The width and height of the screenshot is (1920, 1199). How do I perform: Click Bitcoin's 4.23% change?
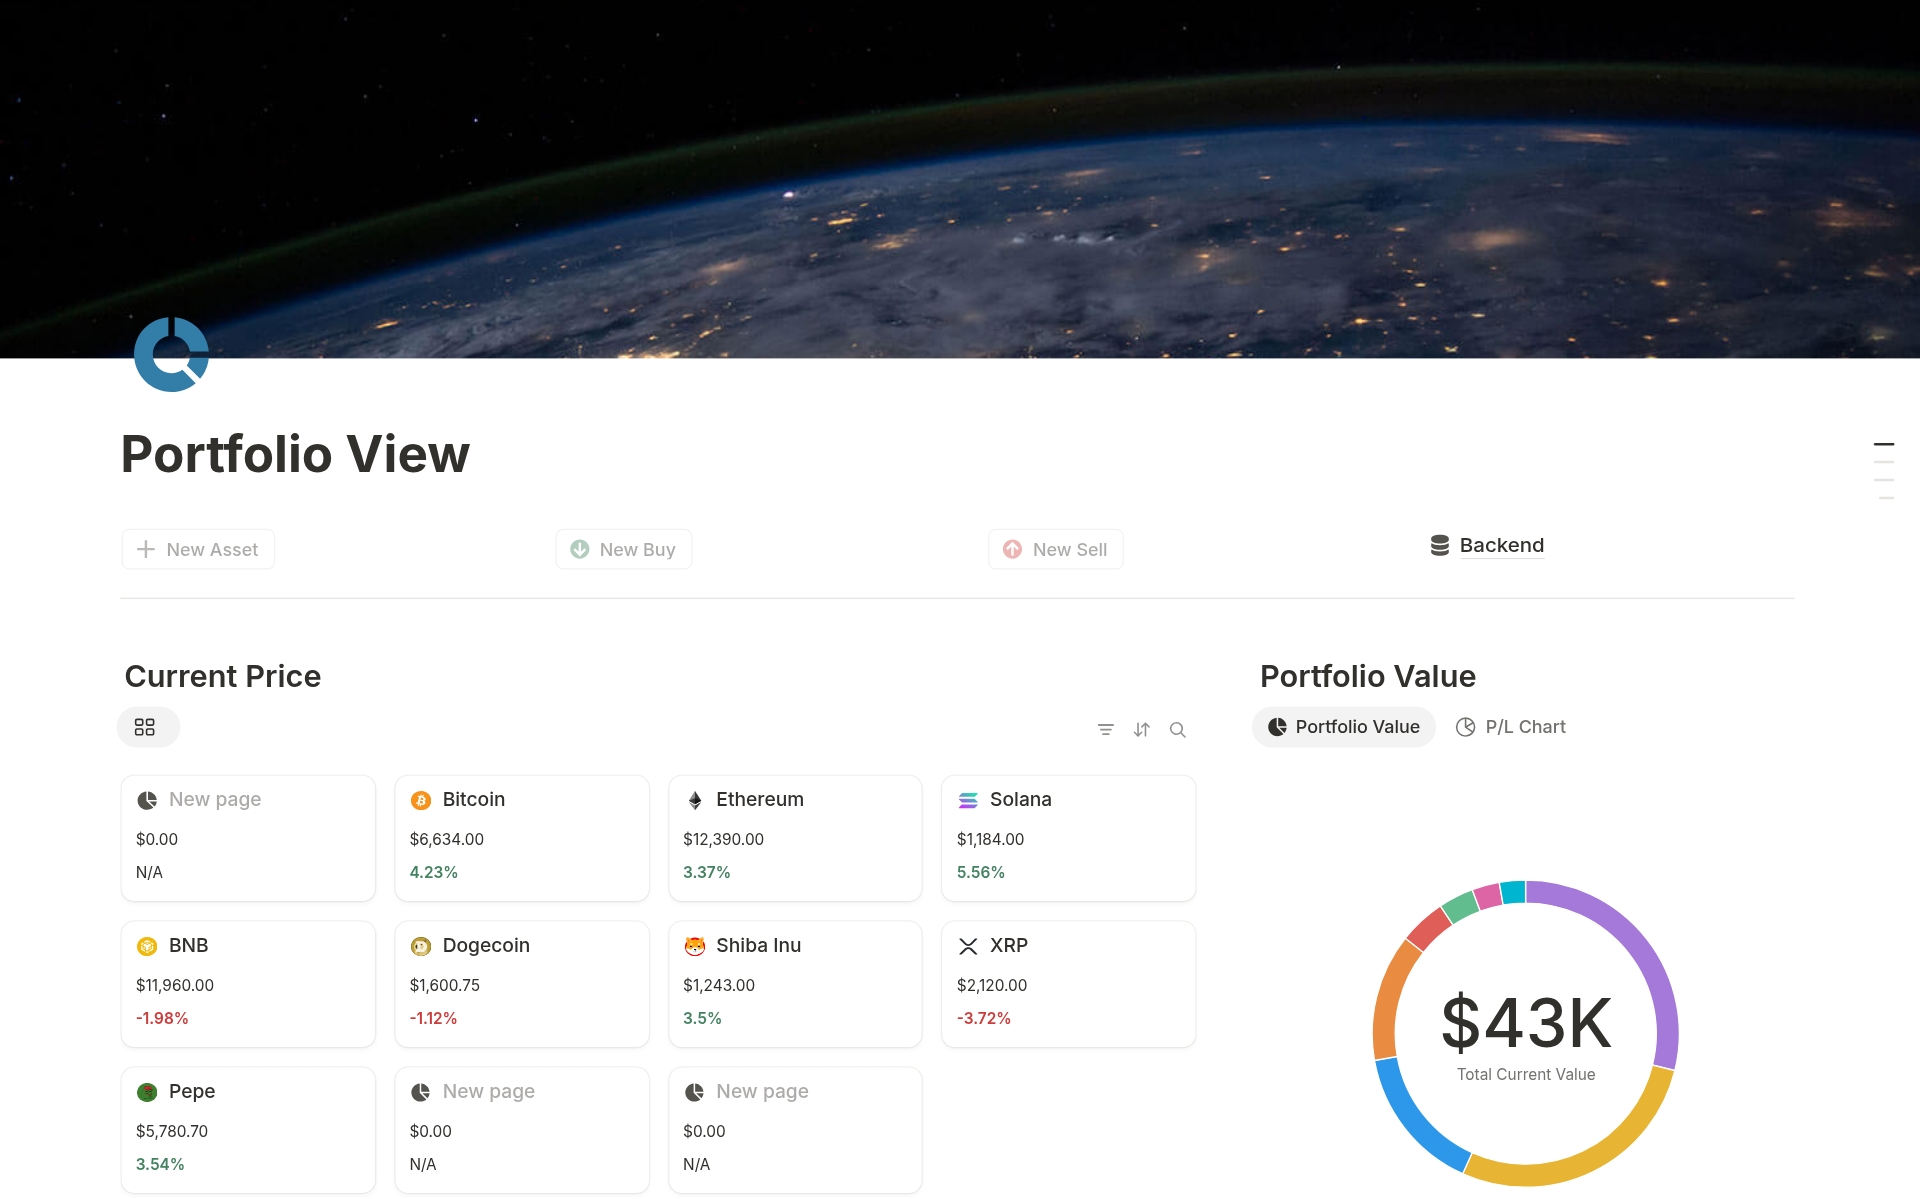click(434, 872)
